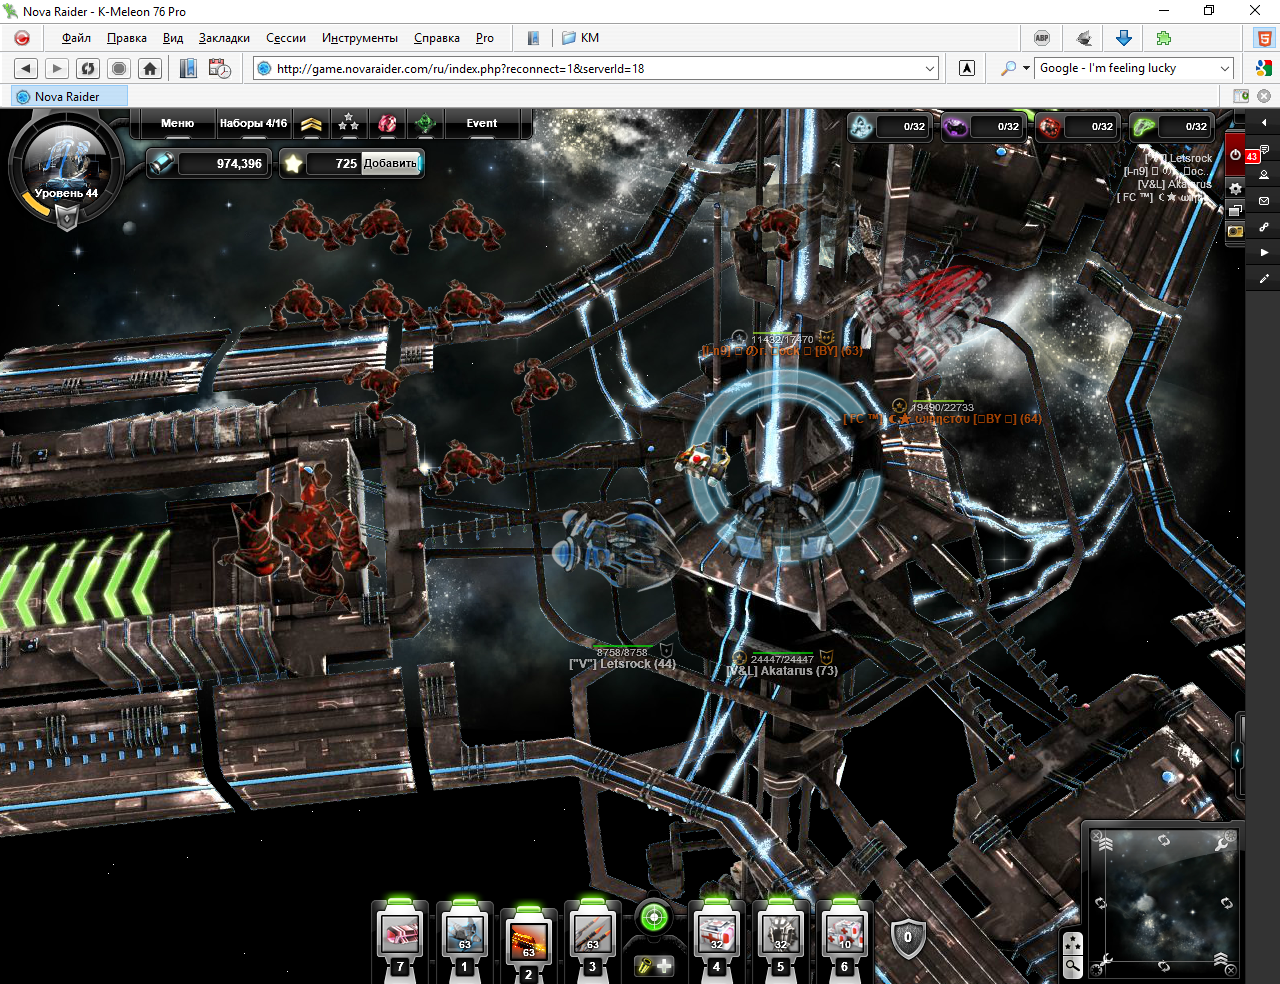Select the Nova Raider browser tab
1280x984 pixels.
pyautogui.click(x=68, y=96)
